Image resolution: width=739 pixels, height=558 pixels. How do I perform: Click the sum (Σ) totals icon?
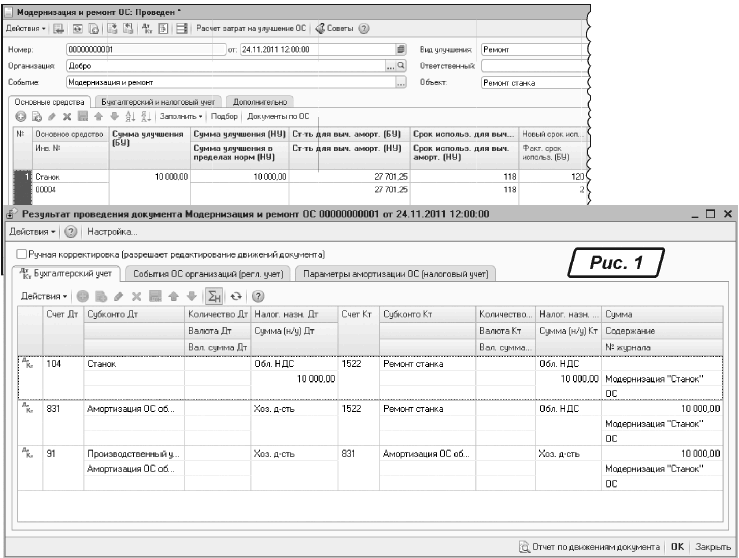212,297
